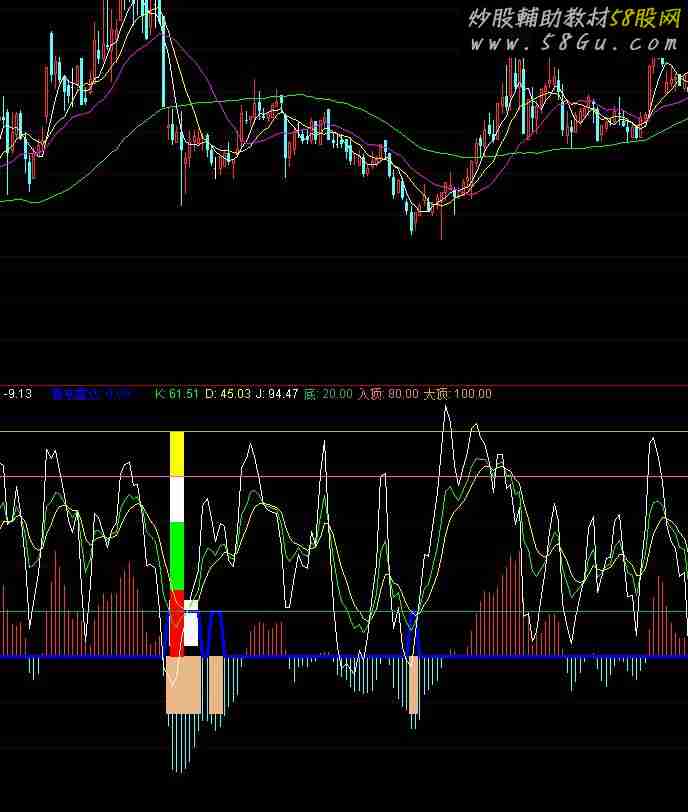The width and height of the screenshot is (688, 812).
Task: Click the red segment of the signal bar
Action: [x=177, y=623]
